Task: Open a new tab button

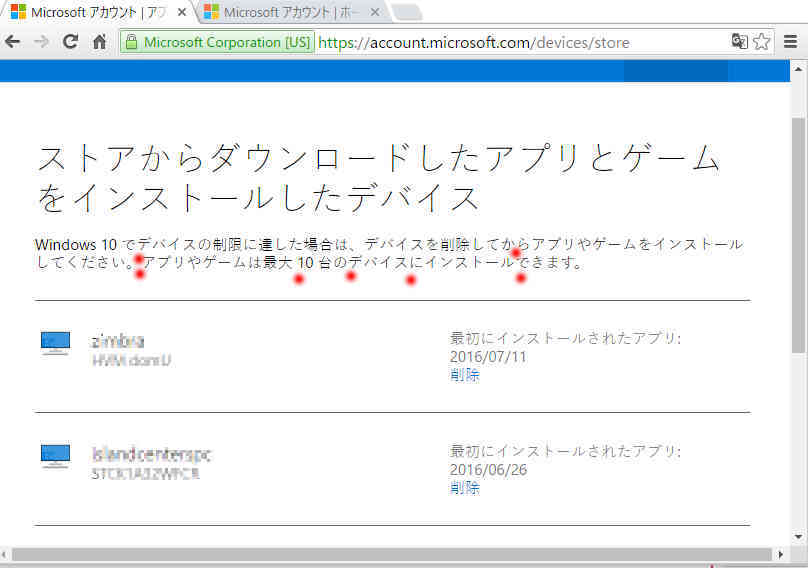Action: click(408, 12)
